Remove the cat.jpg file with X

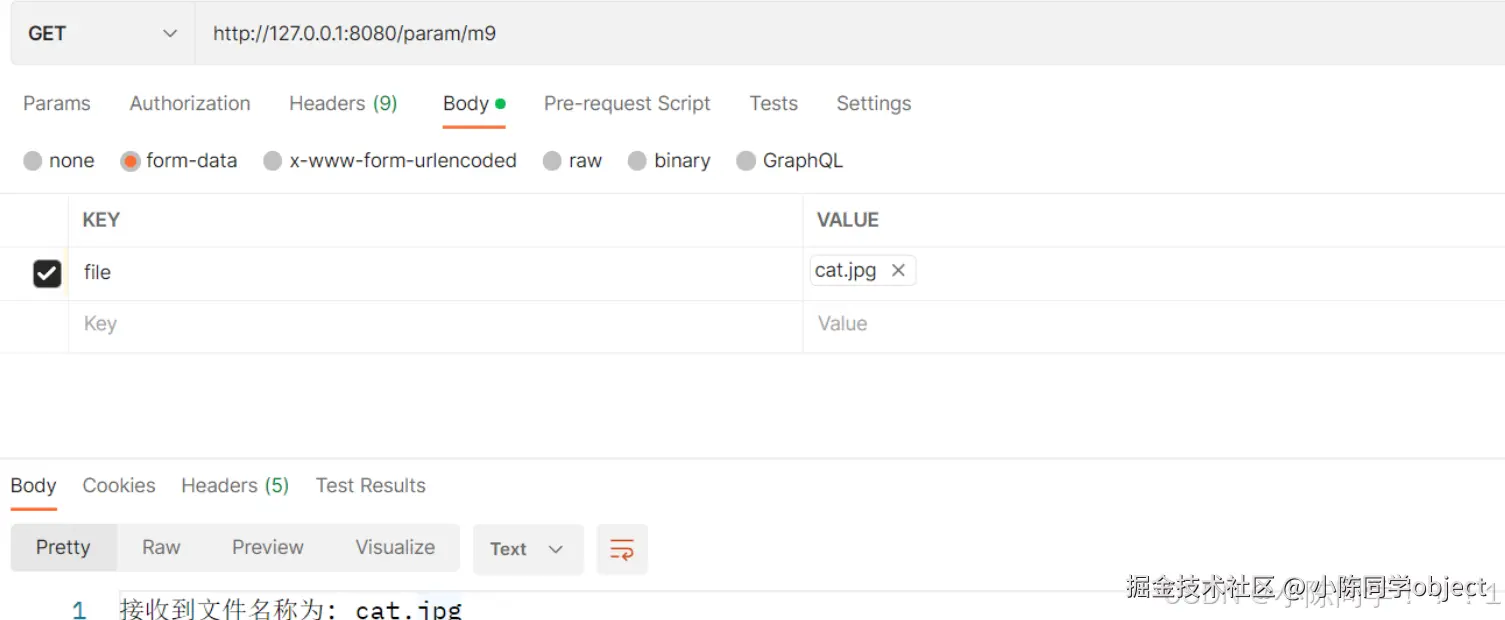click(x=898, y=270)
